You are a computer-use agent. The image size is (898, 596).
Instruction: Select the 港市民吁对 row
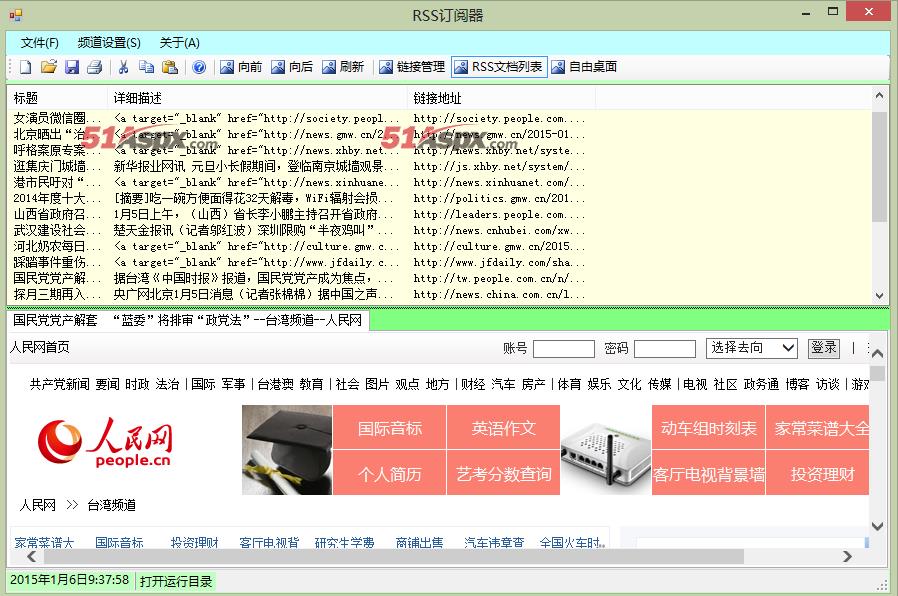click(299, 183)
